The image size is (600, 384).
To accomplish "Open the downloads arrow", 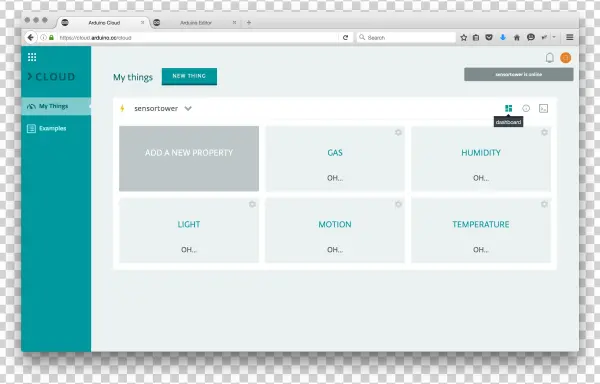I will [503, 37].
